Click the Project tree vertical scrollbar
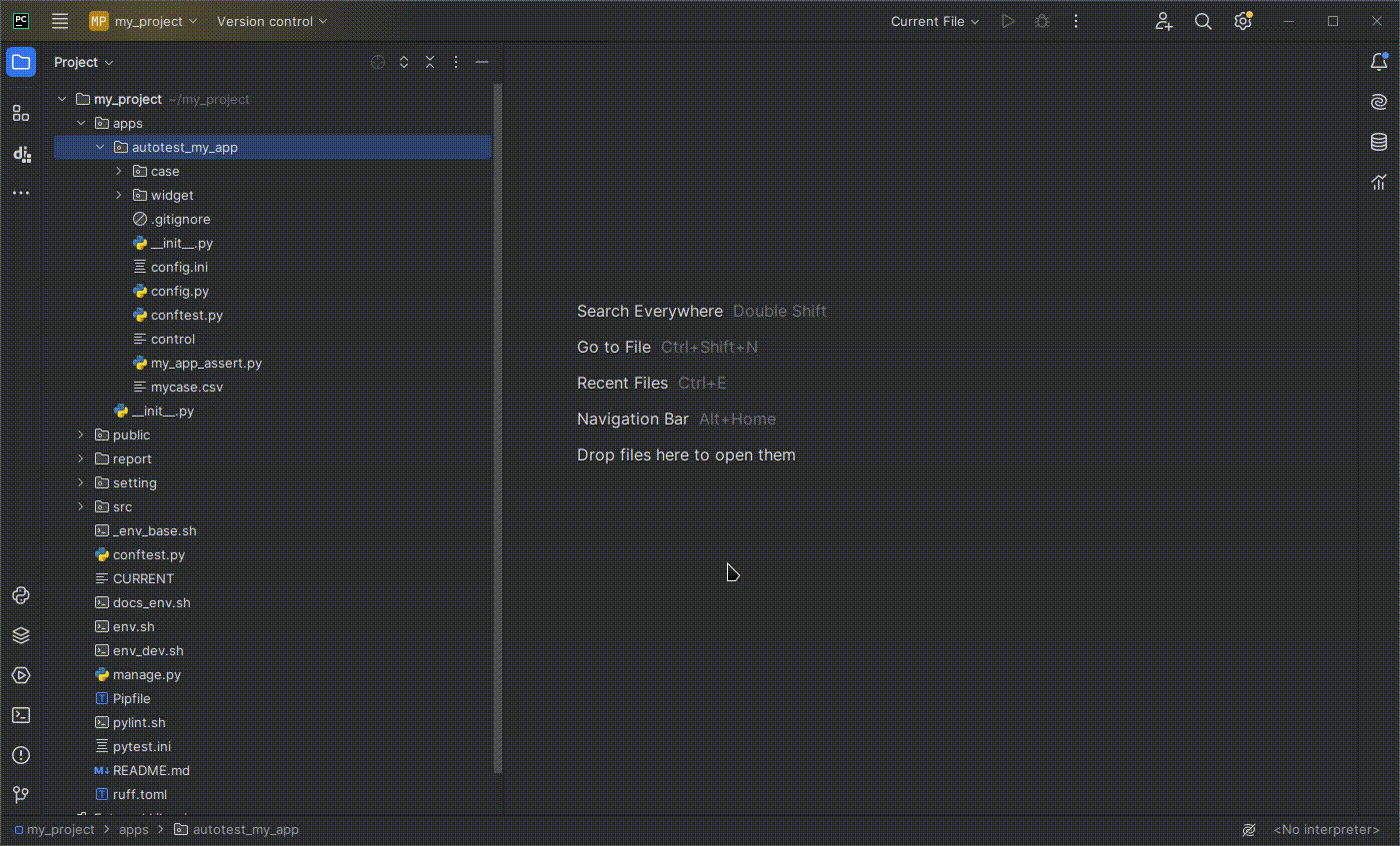Viewport: 1400px width, 846px height. [x=497, y=430]
